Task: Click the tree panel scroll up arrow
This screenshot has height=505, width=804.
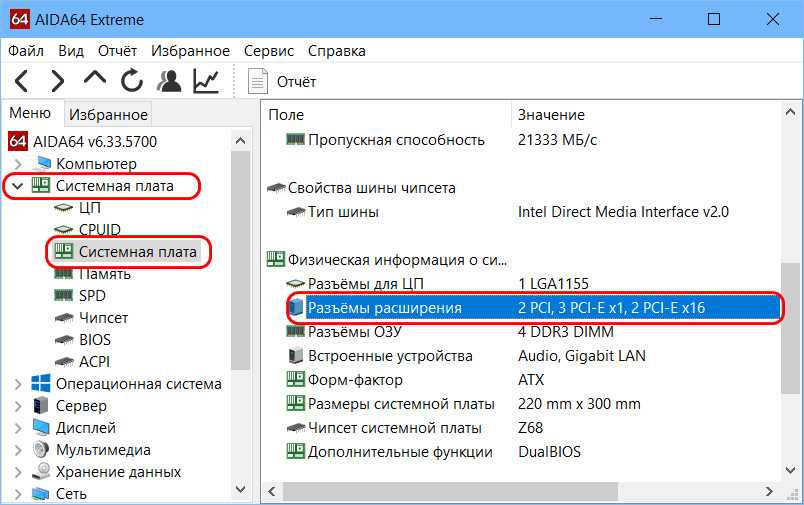Action: coord(240,140)
